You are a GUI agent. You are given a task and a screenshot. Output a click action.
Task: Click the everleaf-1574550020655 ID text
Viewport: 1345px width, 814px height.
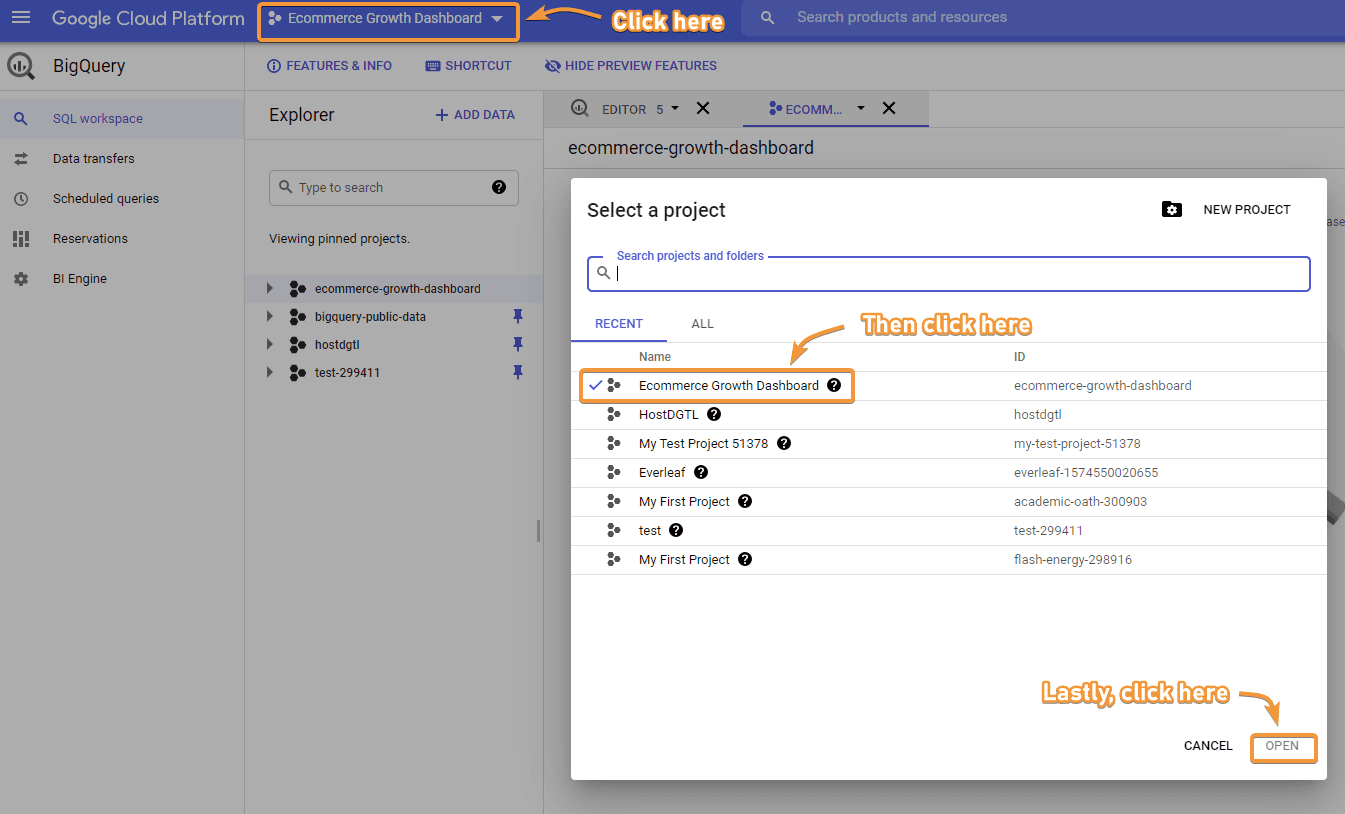(1086, 473)
